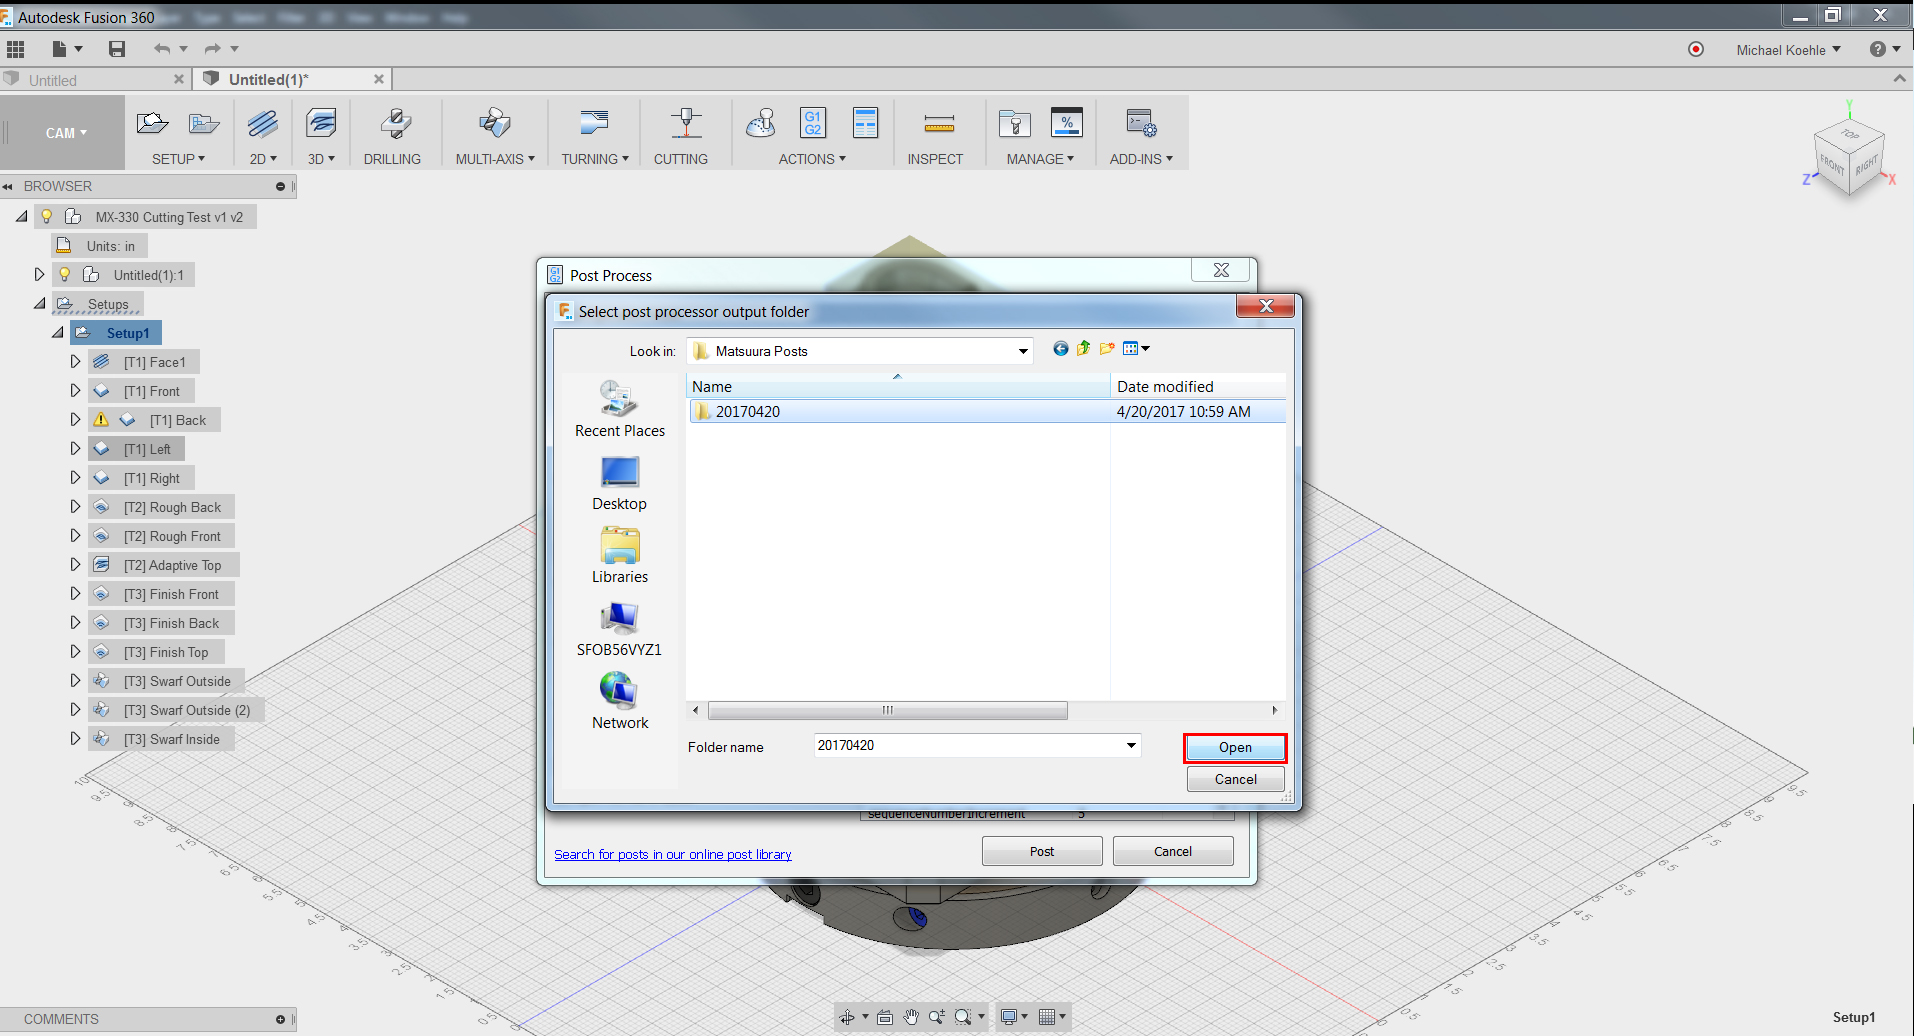This screenshot has height=1036, width=1914.
Task: Click the Drilling tool icon
Action: point(395,123)
